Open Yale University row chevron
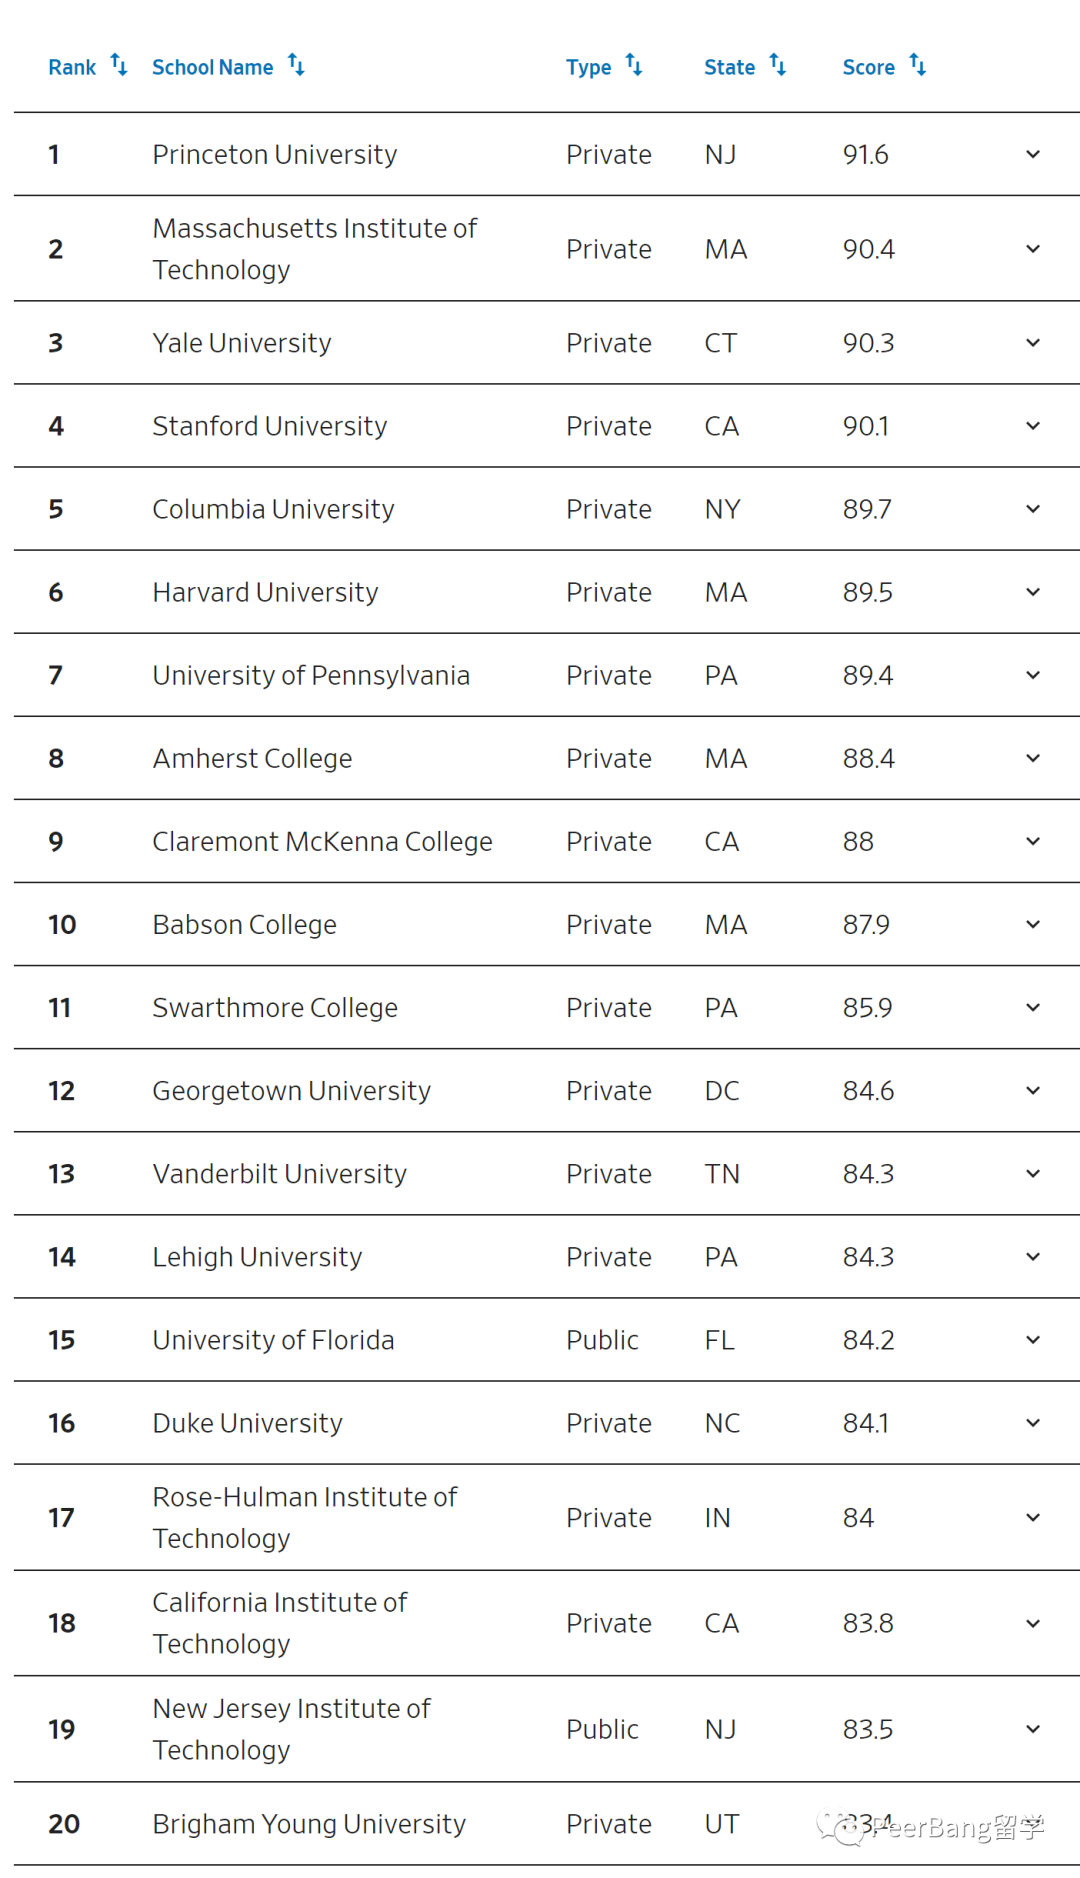The width and height of the screenshot is (1080, 1878). tap(1033, 342)
